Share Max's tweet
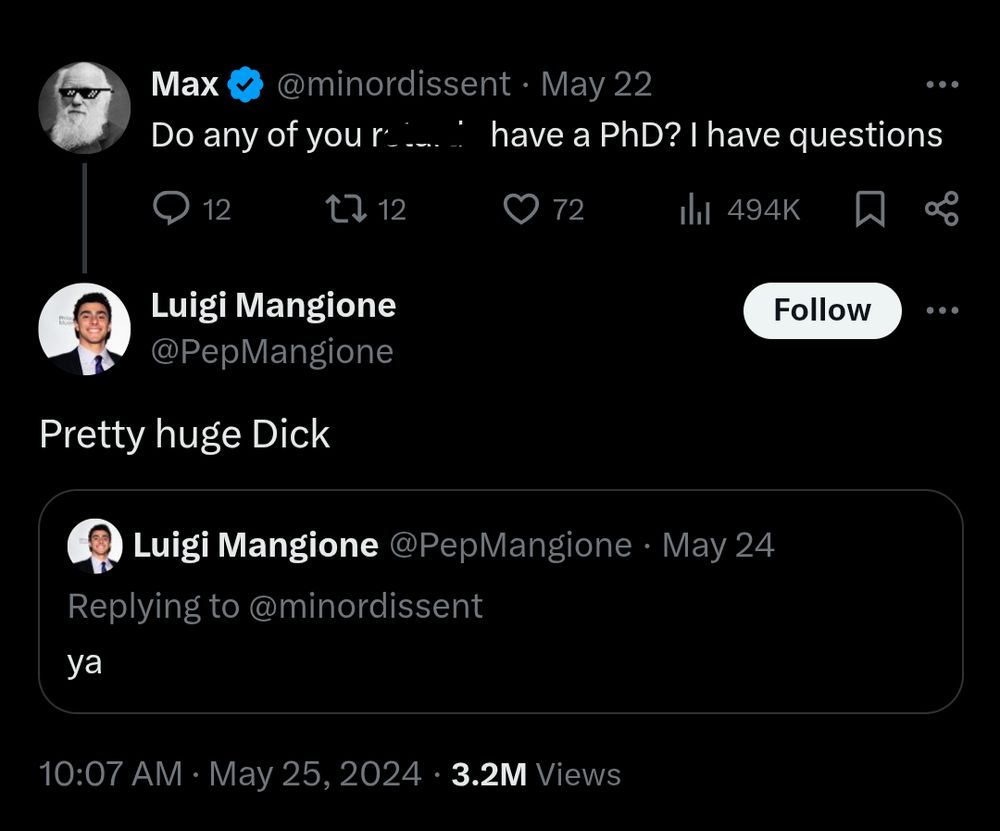The width and height of the screenshot is (1000, 831). click(941, 209)
